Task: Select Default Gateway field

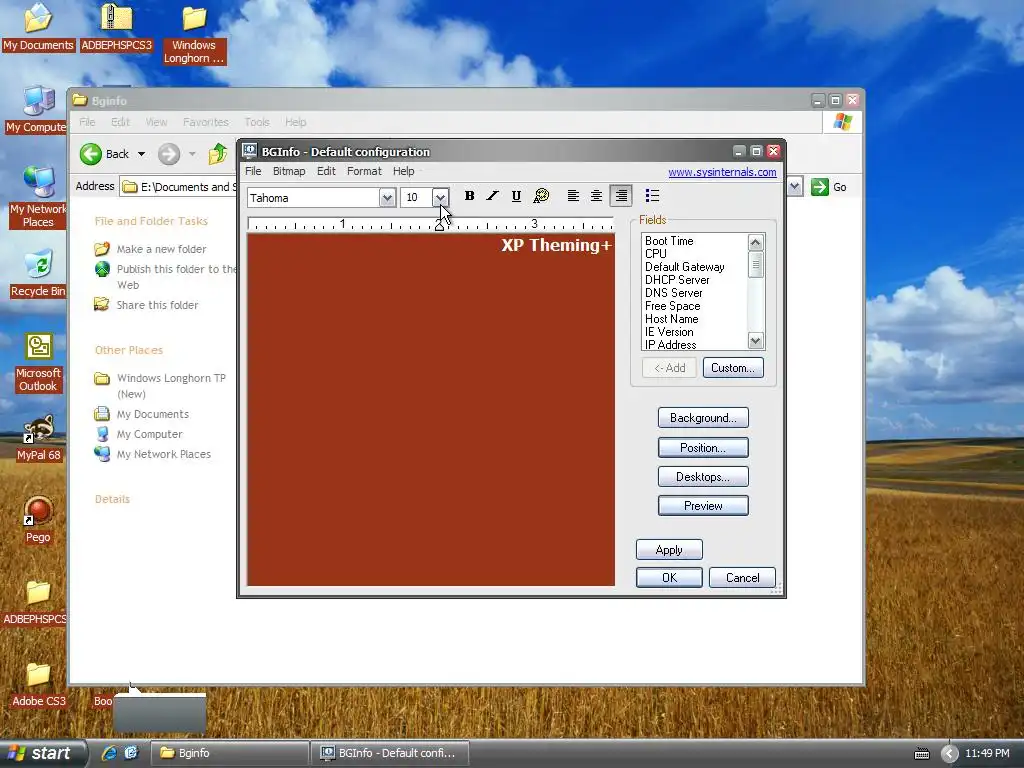Action: [684, 267]
